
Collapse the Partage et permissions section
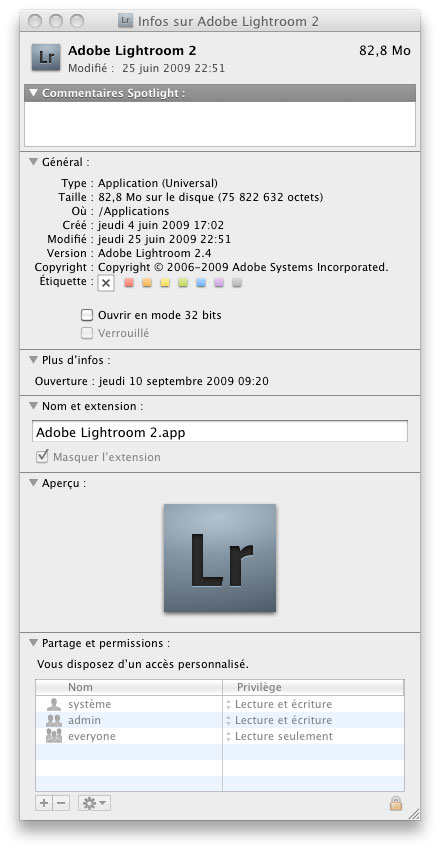point(34,643)
